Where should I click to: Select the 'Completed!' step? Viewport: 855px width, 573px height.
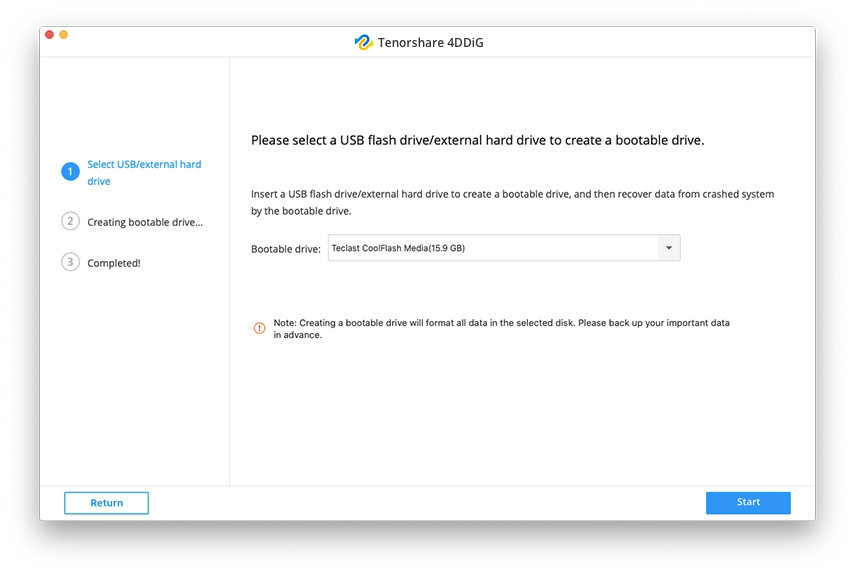(x=114, y=263)
